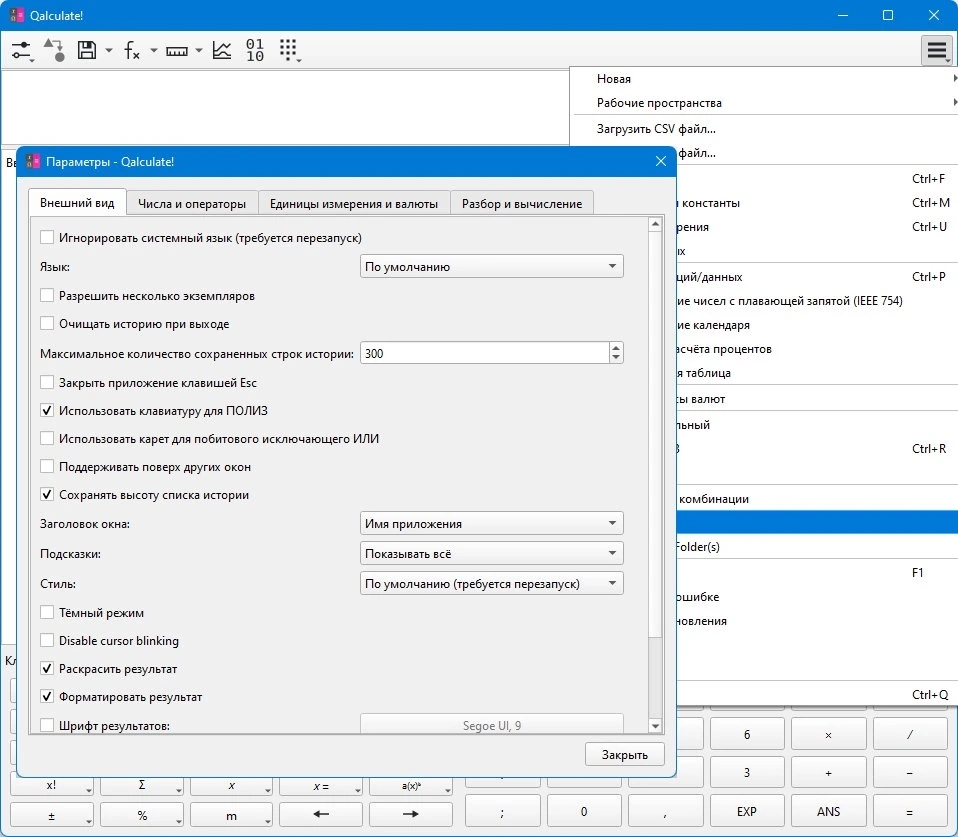This screenshot has width=958, height=837.
Task: Click the equals = keypad button
Action: pyautogui.click(x=910, y=811)
